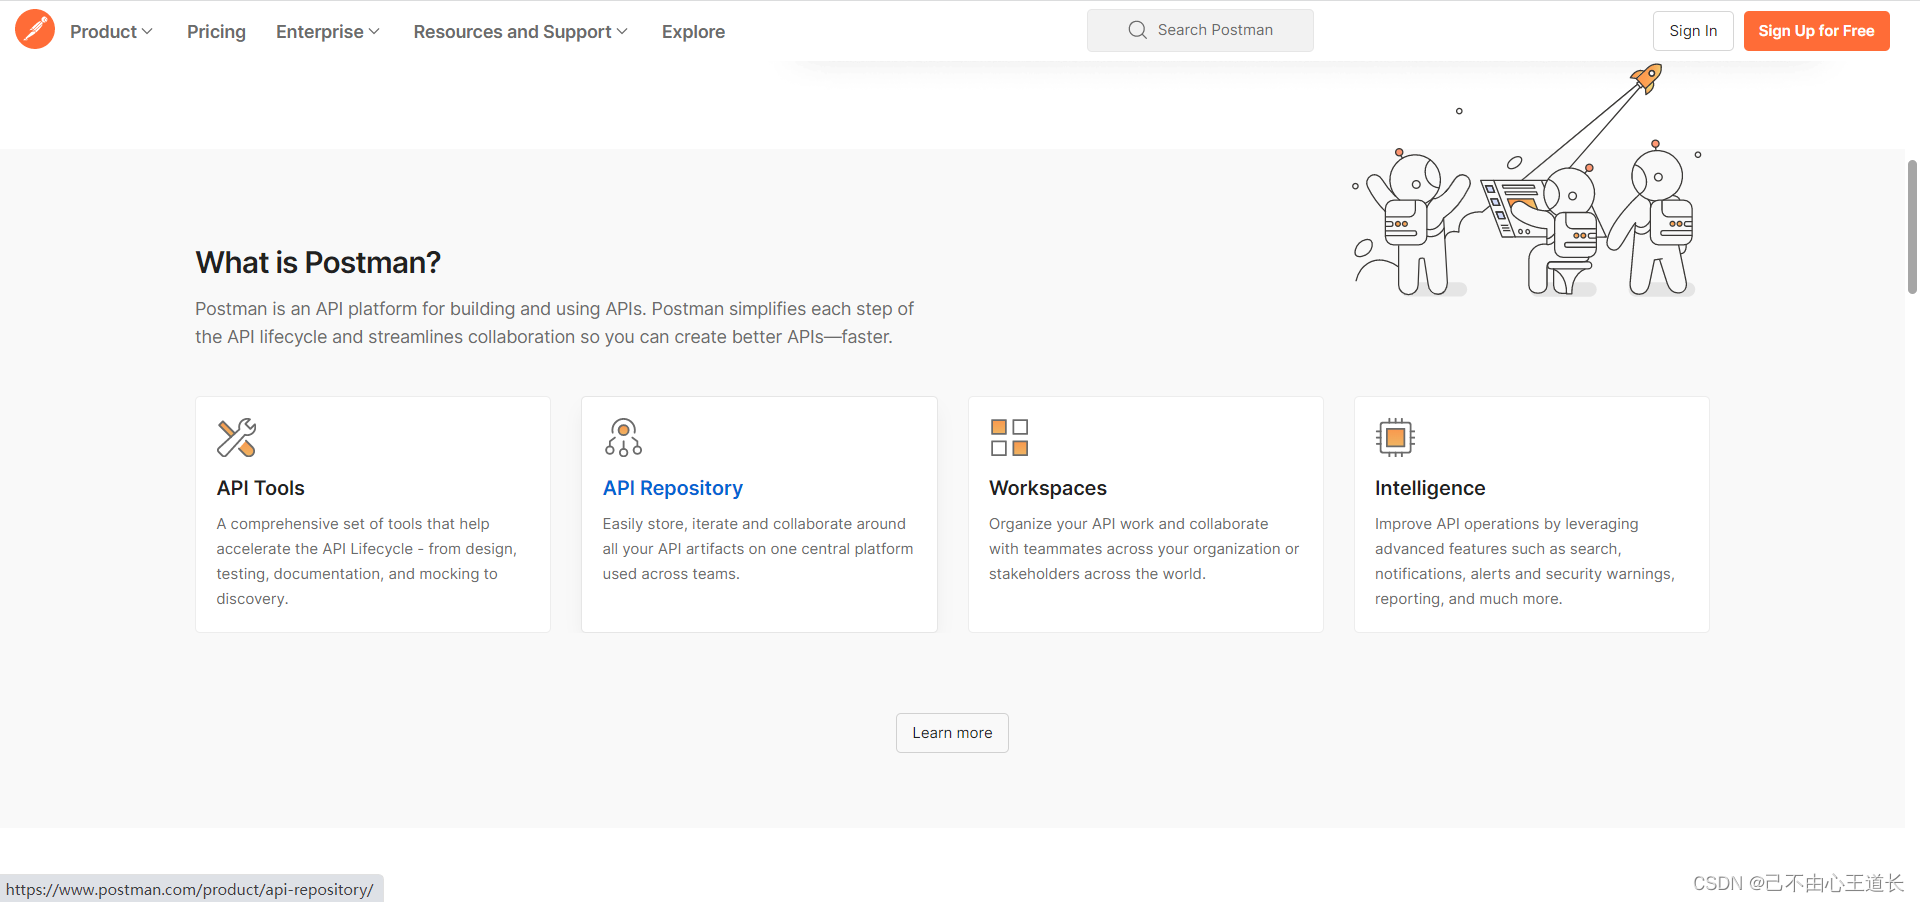Click the Postman logo icon
This screenshot has height=902, width=1920.
[35, 30]
